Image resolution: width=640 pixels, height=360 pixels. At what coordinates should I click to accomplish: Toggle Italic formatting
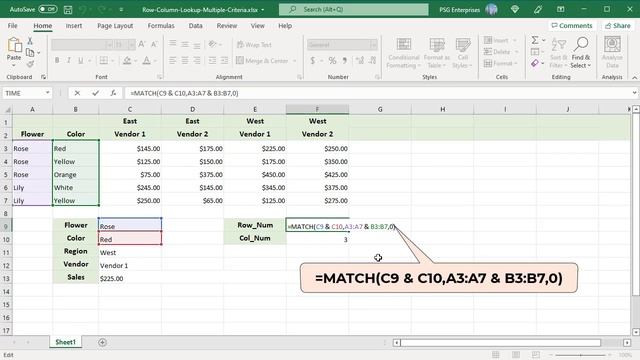69,60
